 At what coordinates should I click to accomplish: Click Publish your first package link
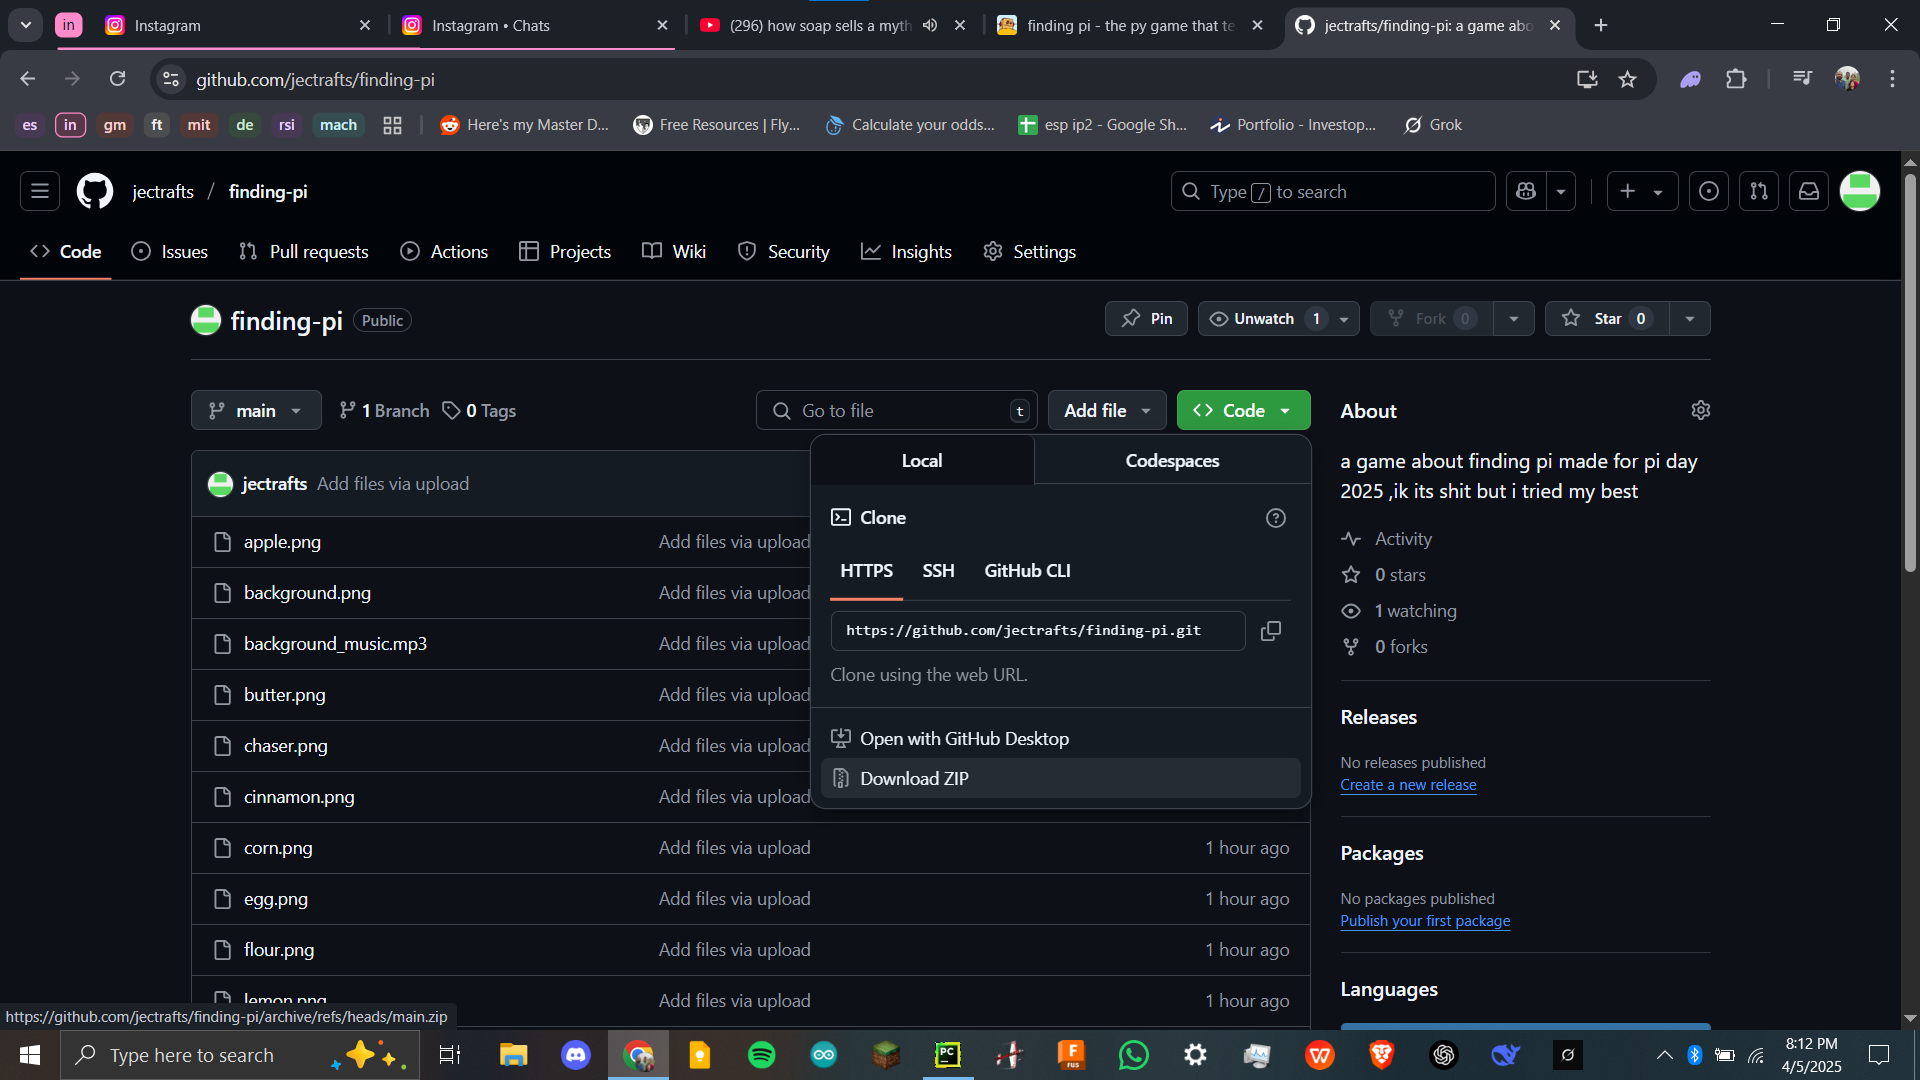pyautogui.click(x=1425, y=921)
